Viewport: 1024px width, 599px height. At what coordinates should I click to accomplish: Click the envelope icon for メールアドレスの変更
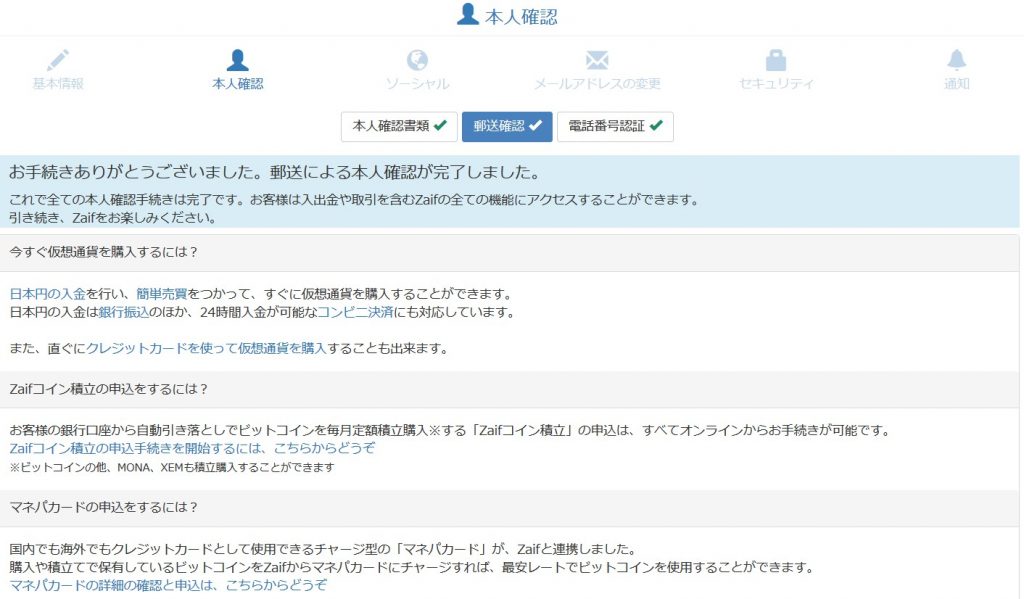[x=597, y=60]
